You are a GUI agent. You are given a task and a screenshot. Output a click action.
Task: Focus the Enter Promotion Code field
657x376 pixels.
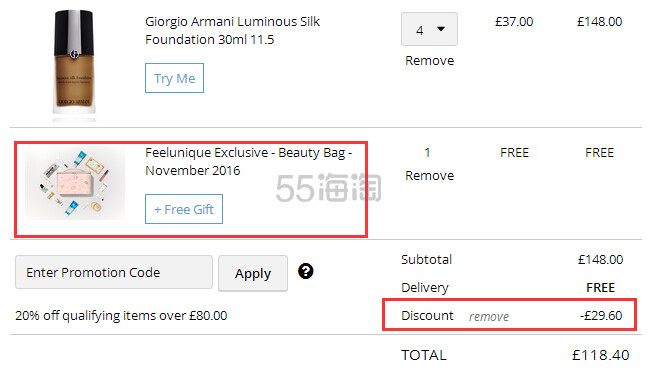coord(114,272)
